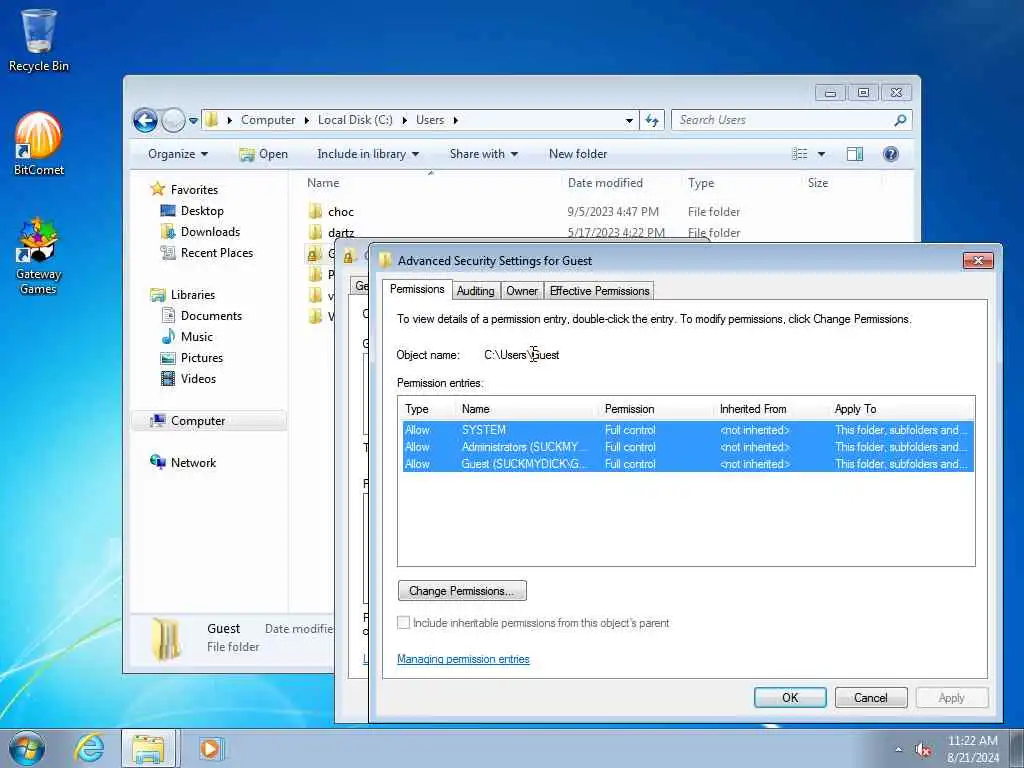The image size is (1024, 768).
Task: Click the search magnifier icon
Action: (900, 120)
